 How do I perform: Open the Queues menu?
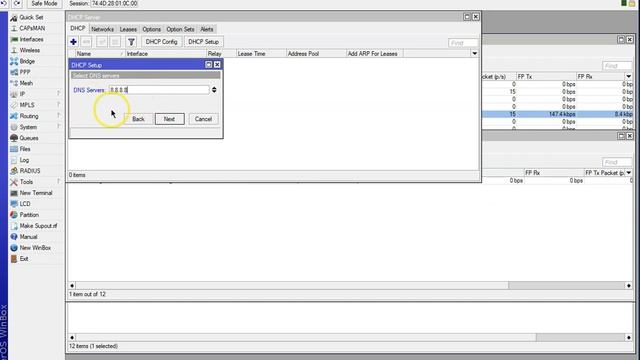point(29,138)
